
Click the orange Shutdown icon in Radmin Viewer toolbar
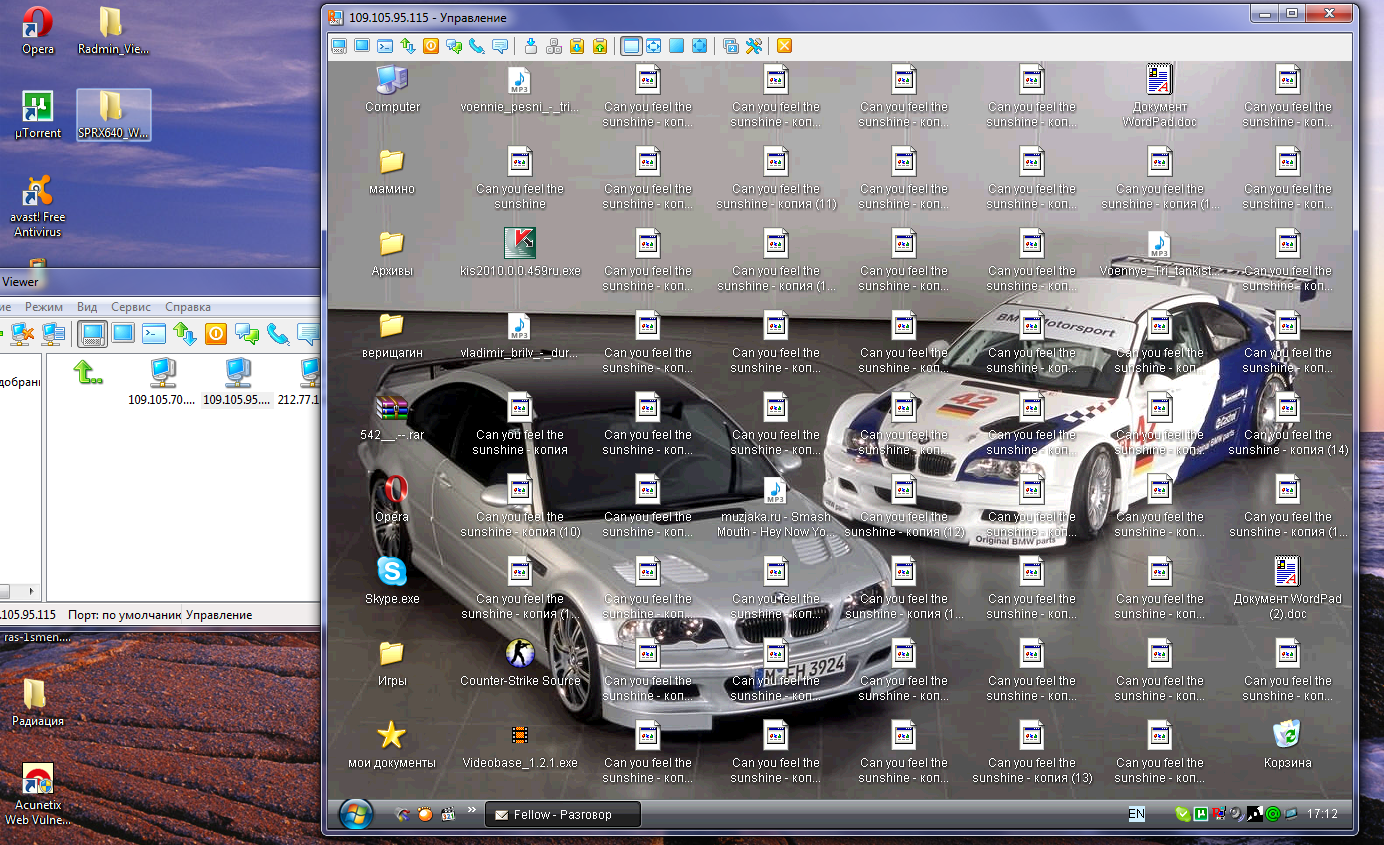(x=216, y=334)
